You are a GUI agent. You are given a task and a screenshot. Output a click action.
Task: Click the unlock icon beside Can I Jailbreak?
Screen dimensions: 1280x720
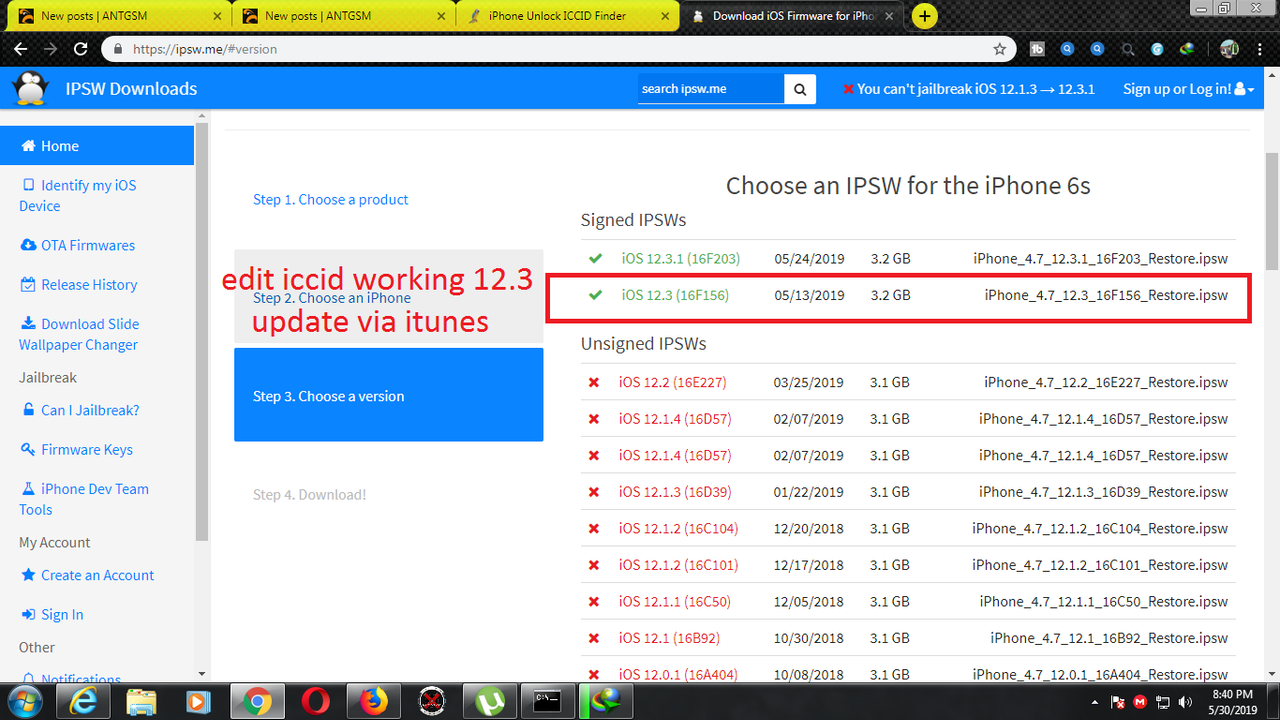(x=28, y=410)
